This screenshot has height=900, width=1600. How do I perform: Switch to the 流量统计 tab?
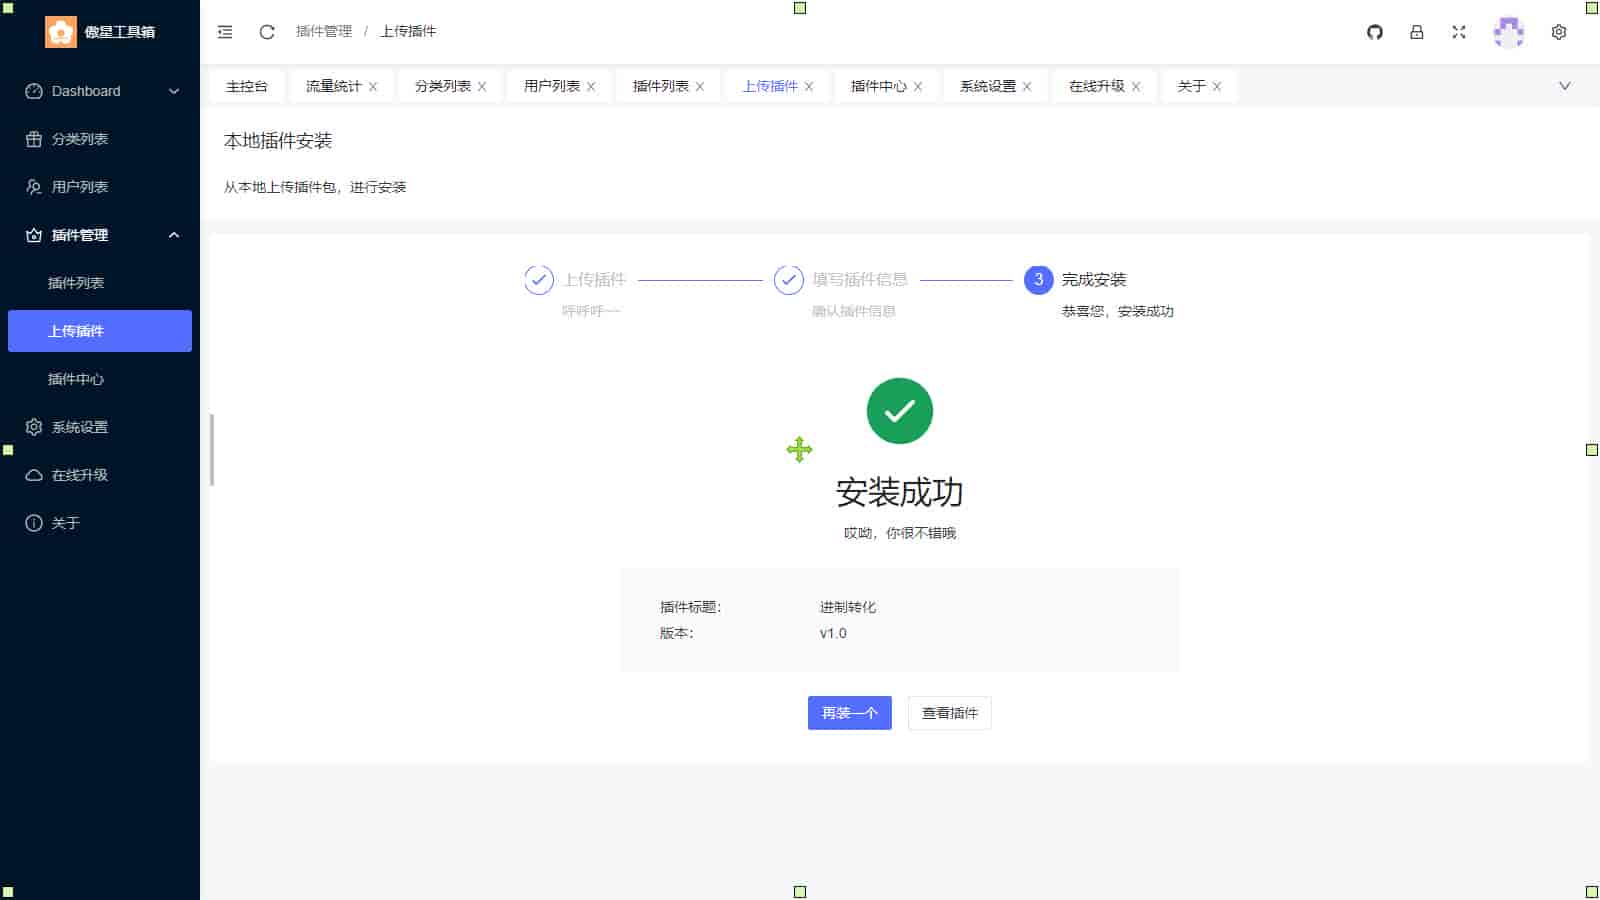click(x=333, y=86)
